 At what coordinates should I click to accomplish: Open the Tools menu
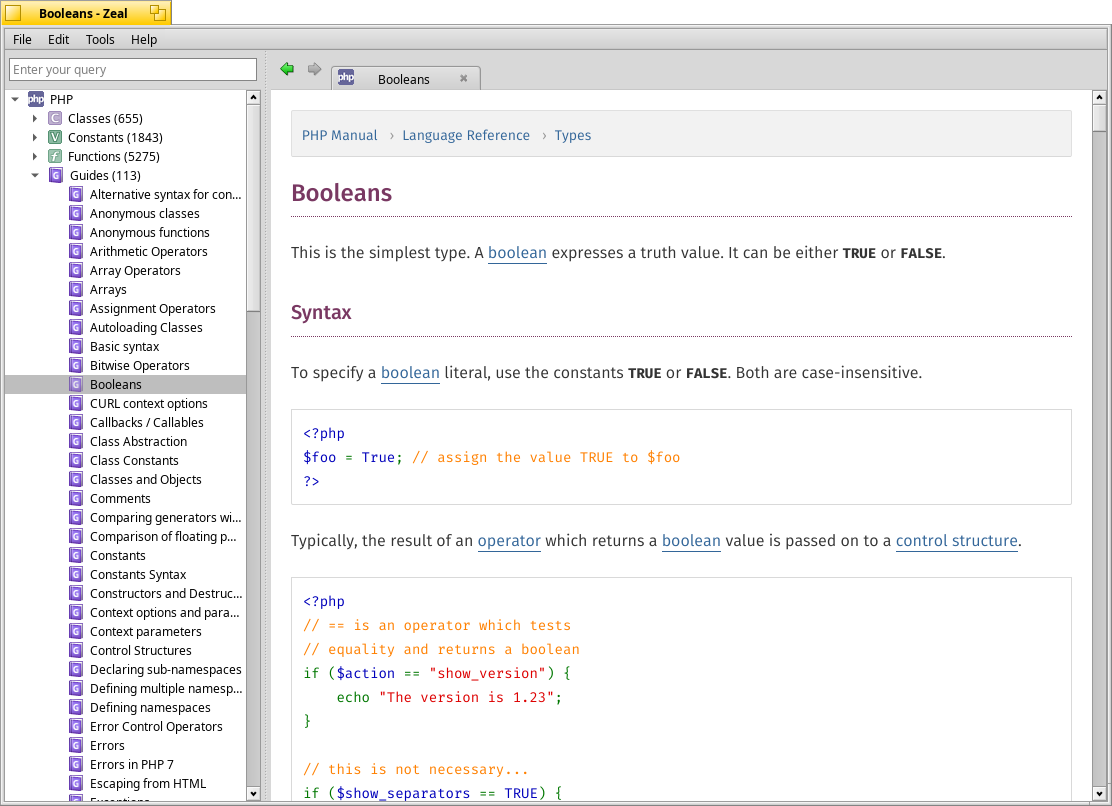pyautogui.click(x=100, y=40)
